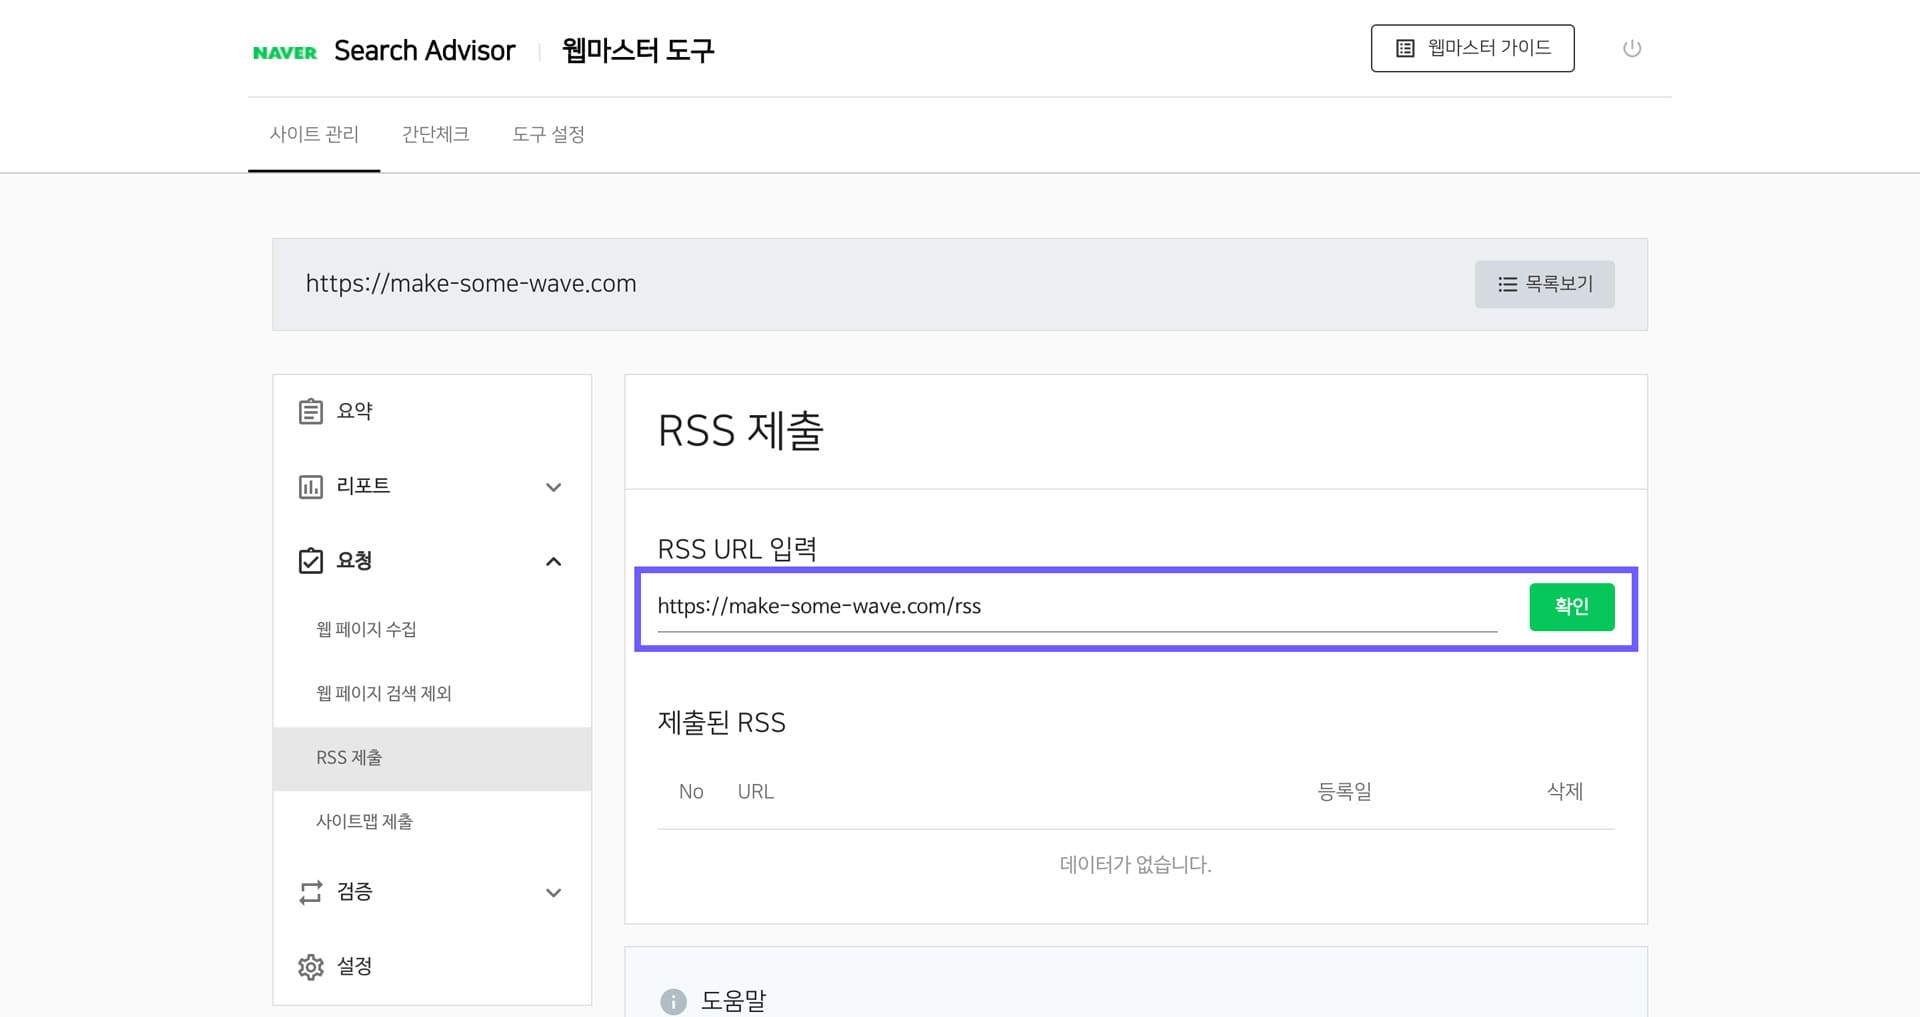Expand the 리포트 section chevron

click(x=553, y=487)
